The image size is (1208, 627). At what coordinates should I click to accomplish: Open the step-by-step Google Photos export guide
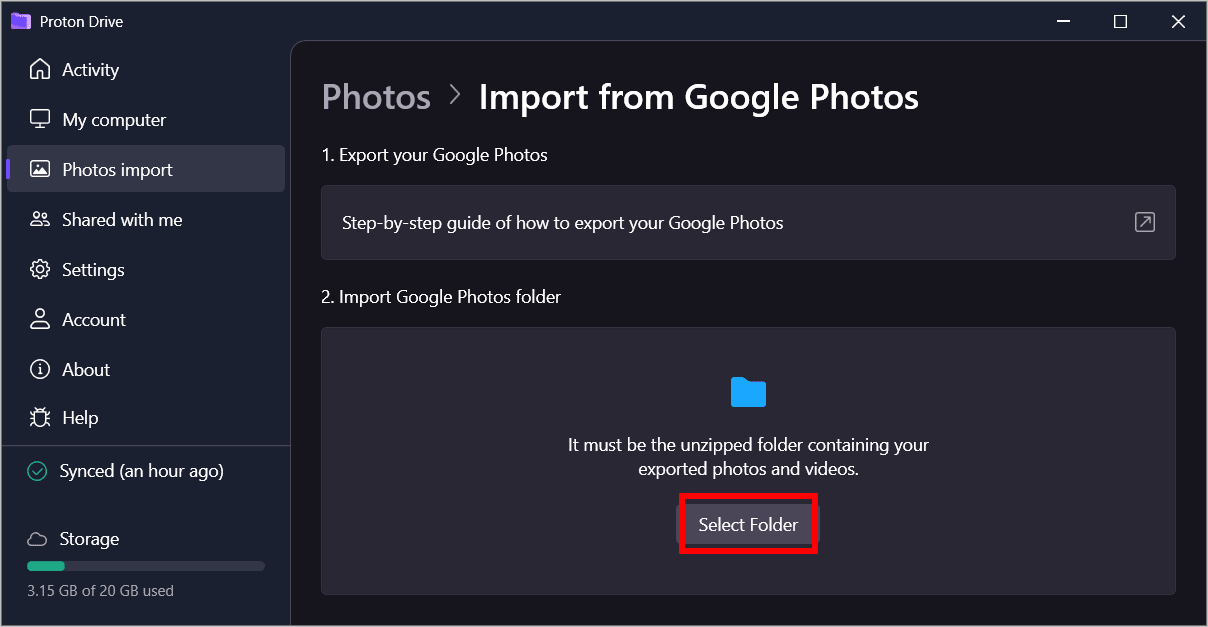tap(748, 222)
